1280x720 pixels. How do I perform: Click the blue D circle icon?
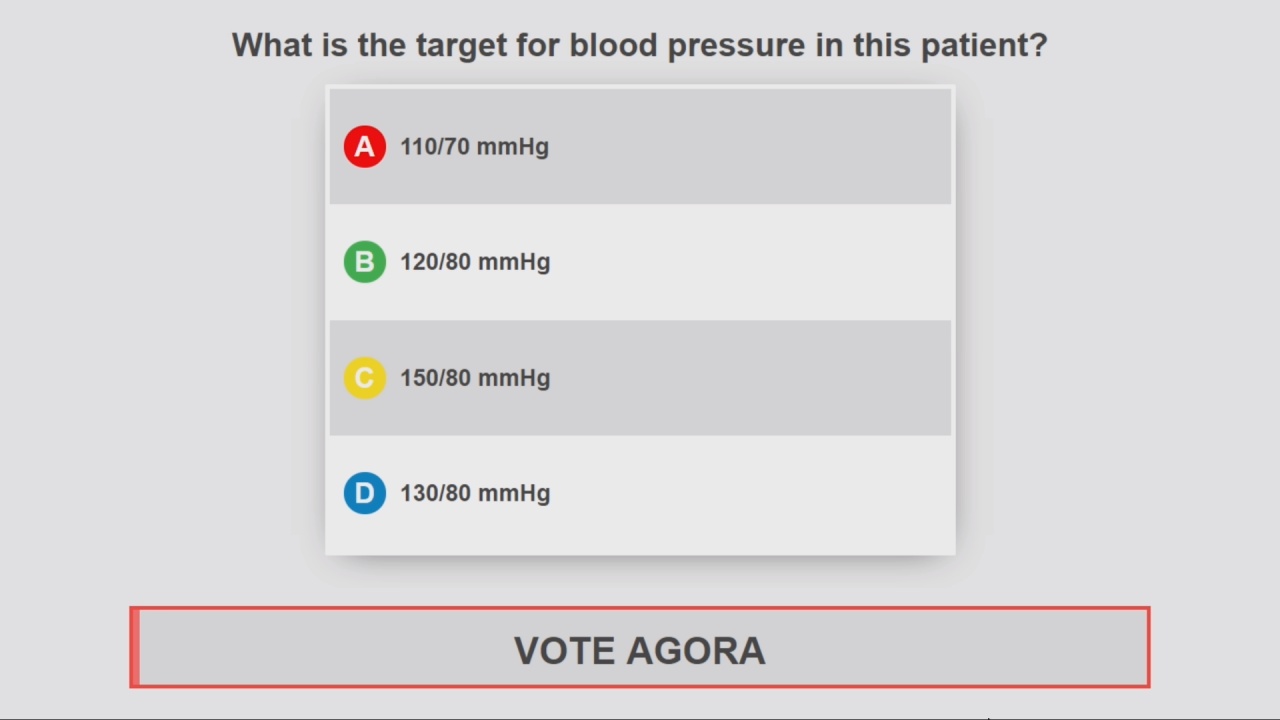pos(365,493)
